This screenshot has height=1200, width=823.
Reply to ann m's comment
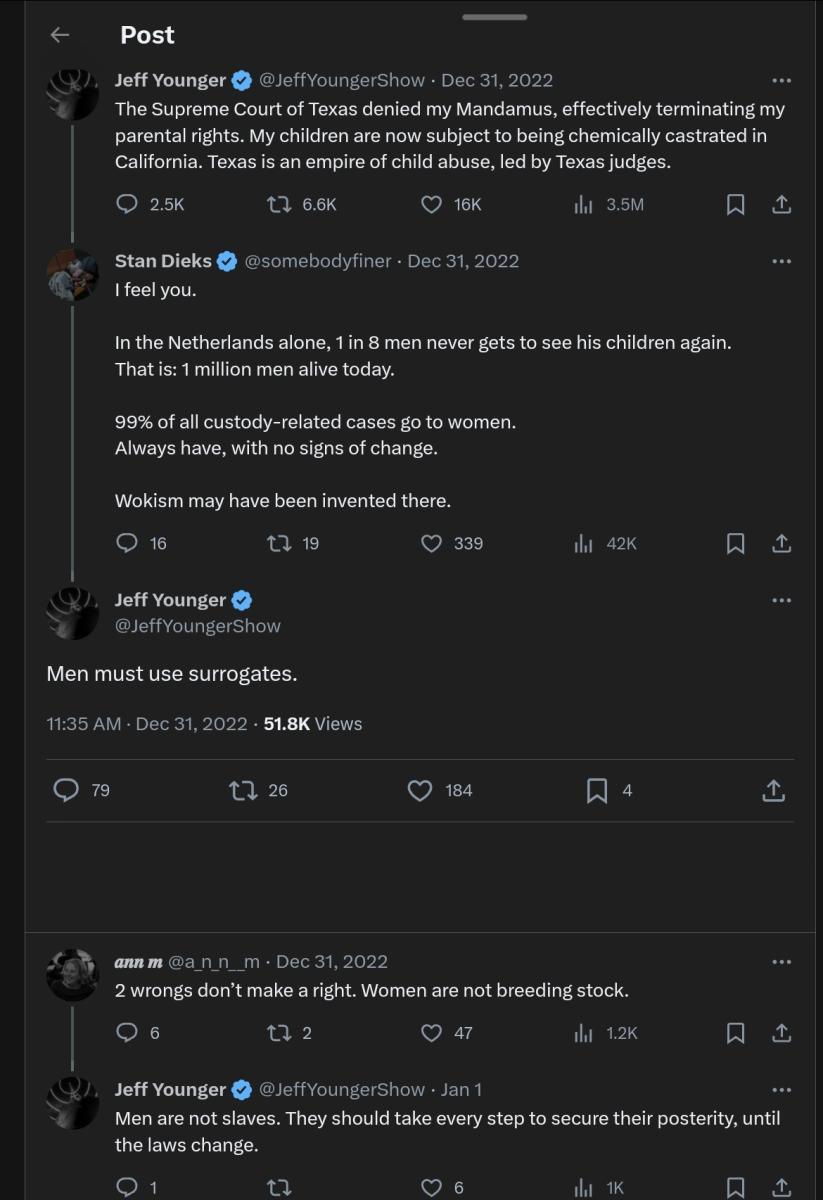[x=127, y=1033]
